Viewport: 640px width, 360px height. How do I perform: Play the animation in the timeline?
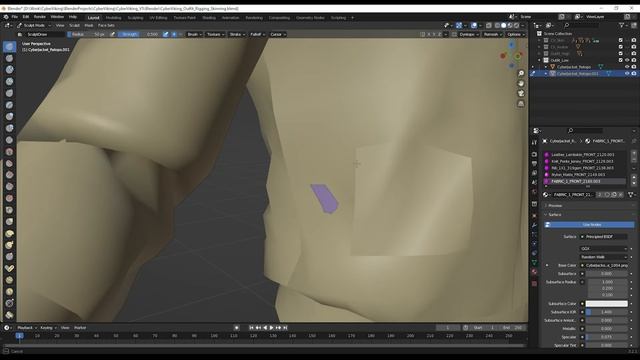271,328
